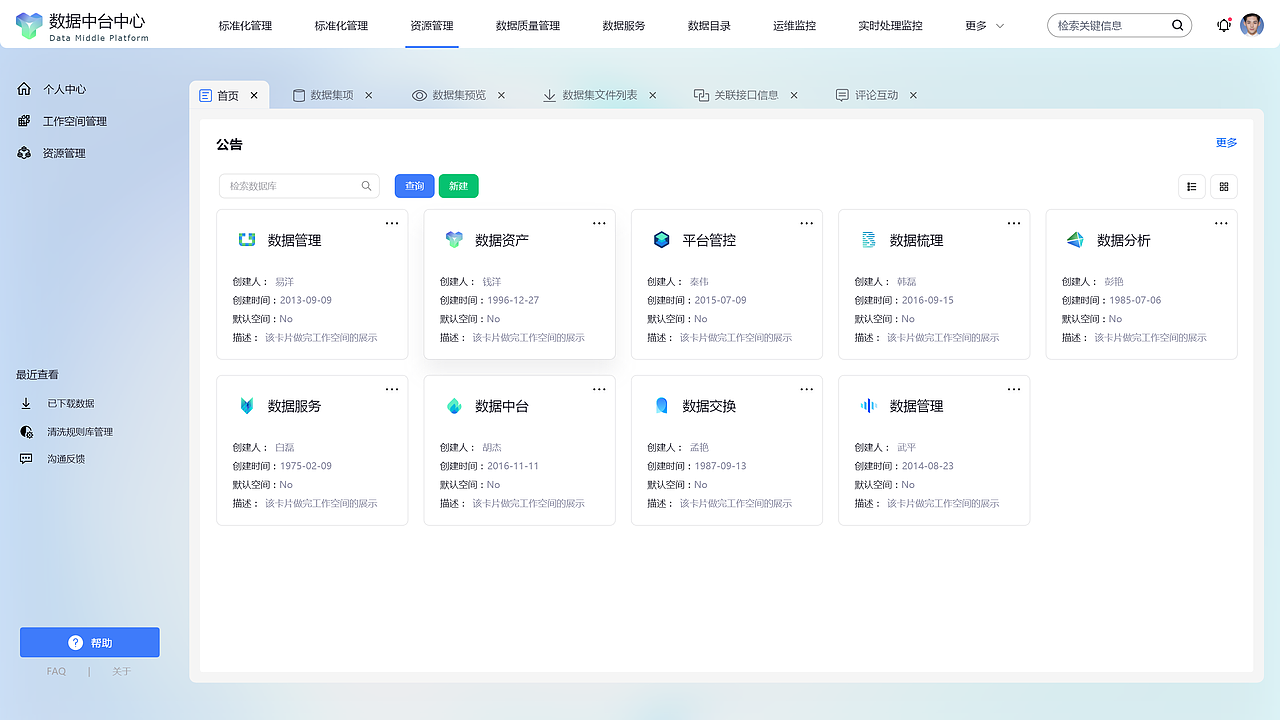The image size is (1280, 720).
Task: Open the more menu on the 平台管控 card
Action: point(806,223)
